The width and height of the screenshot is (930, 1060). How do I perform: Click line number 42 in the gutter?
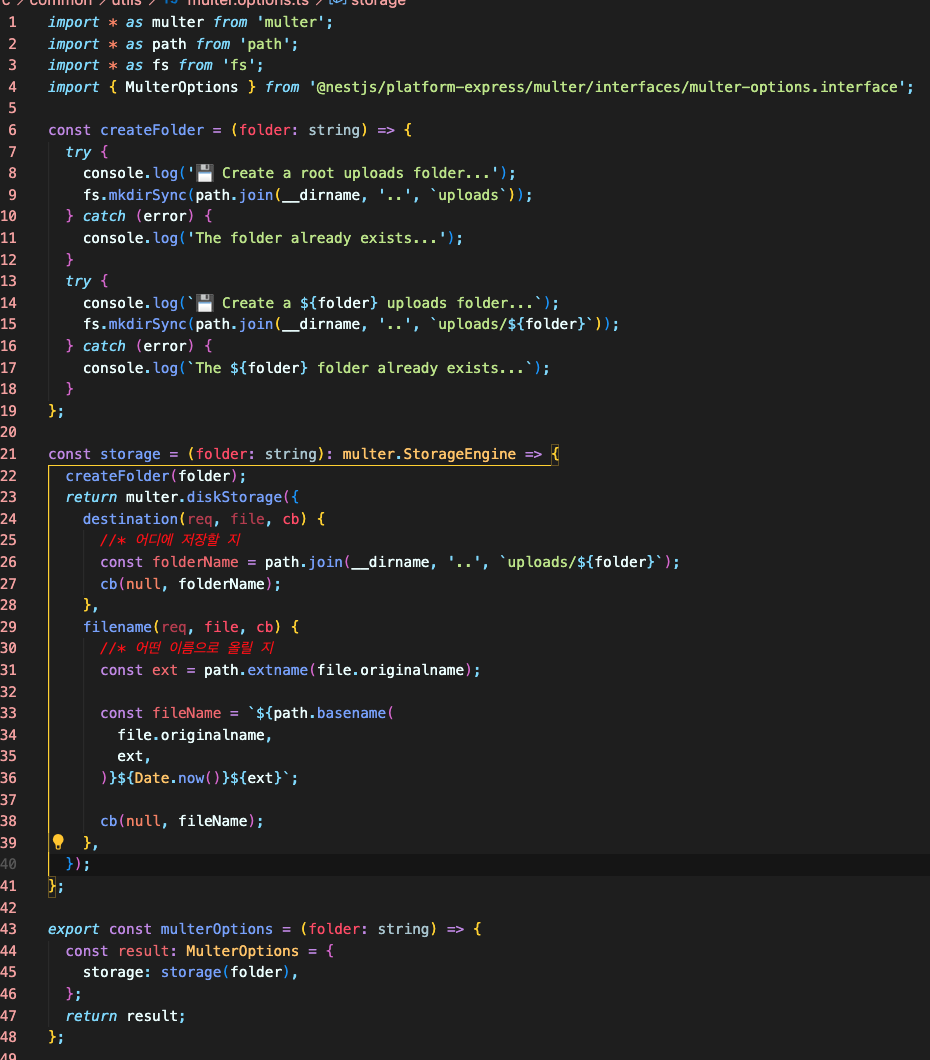click(x=8, y=908)
